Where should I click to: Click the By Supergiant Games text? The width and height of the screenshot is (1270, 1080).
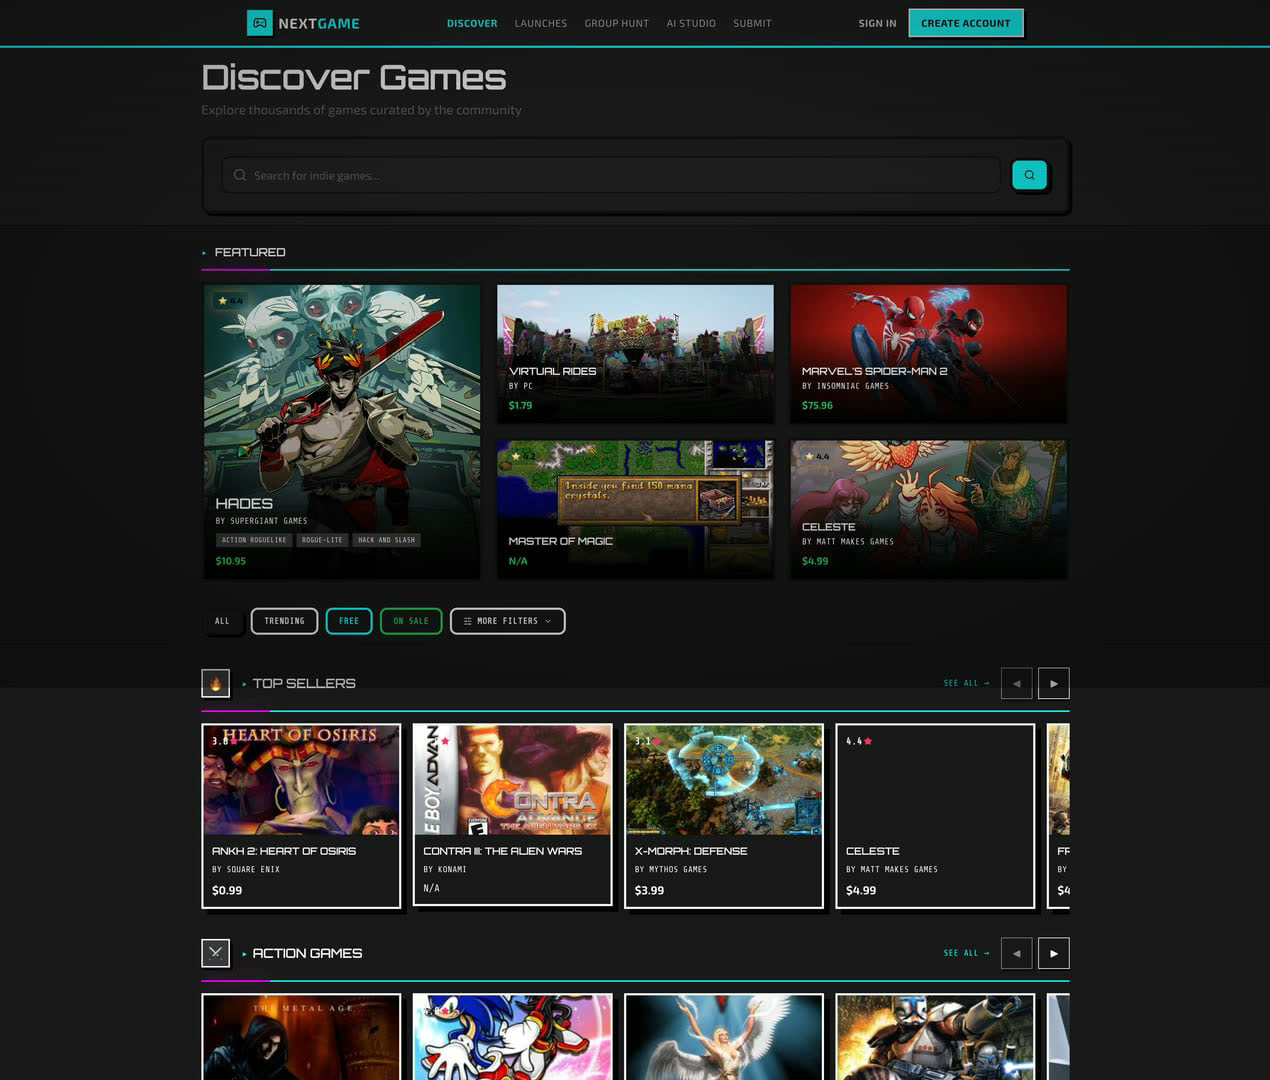tap(262, 521)
